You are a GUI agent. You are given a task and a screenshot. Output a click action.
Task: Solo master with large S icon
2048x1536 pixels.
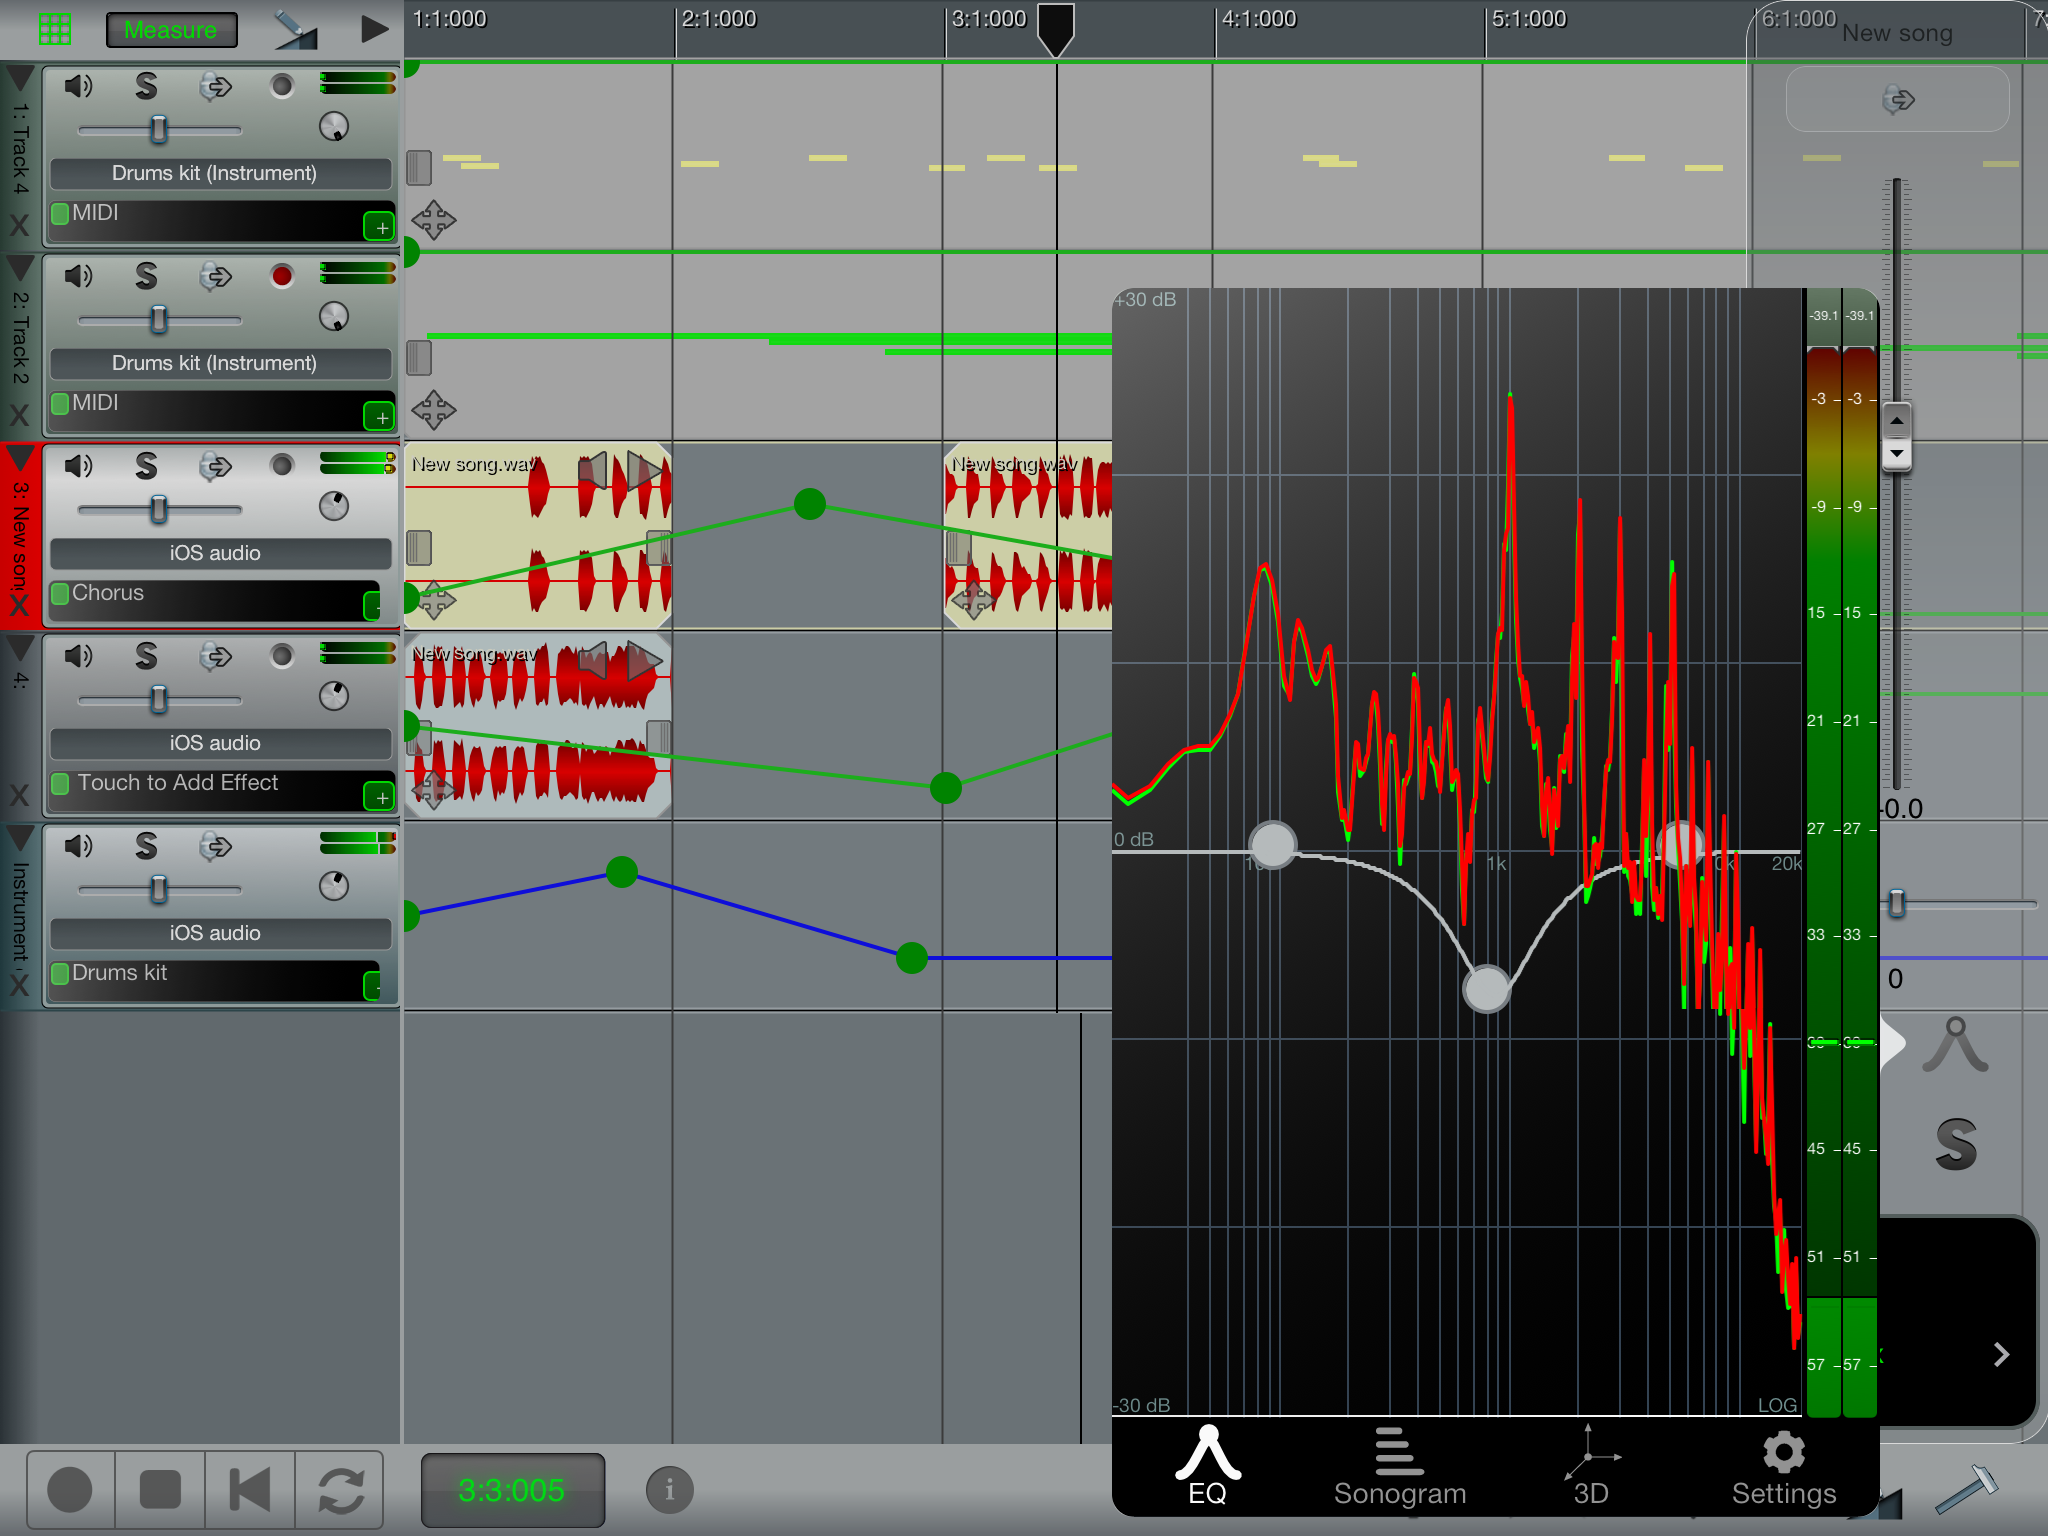coord(1956,1144)
